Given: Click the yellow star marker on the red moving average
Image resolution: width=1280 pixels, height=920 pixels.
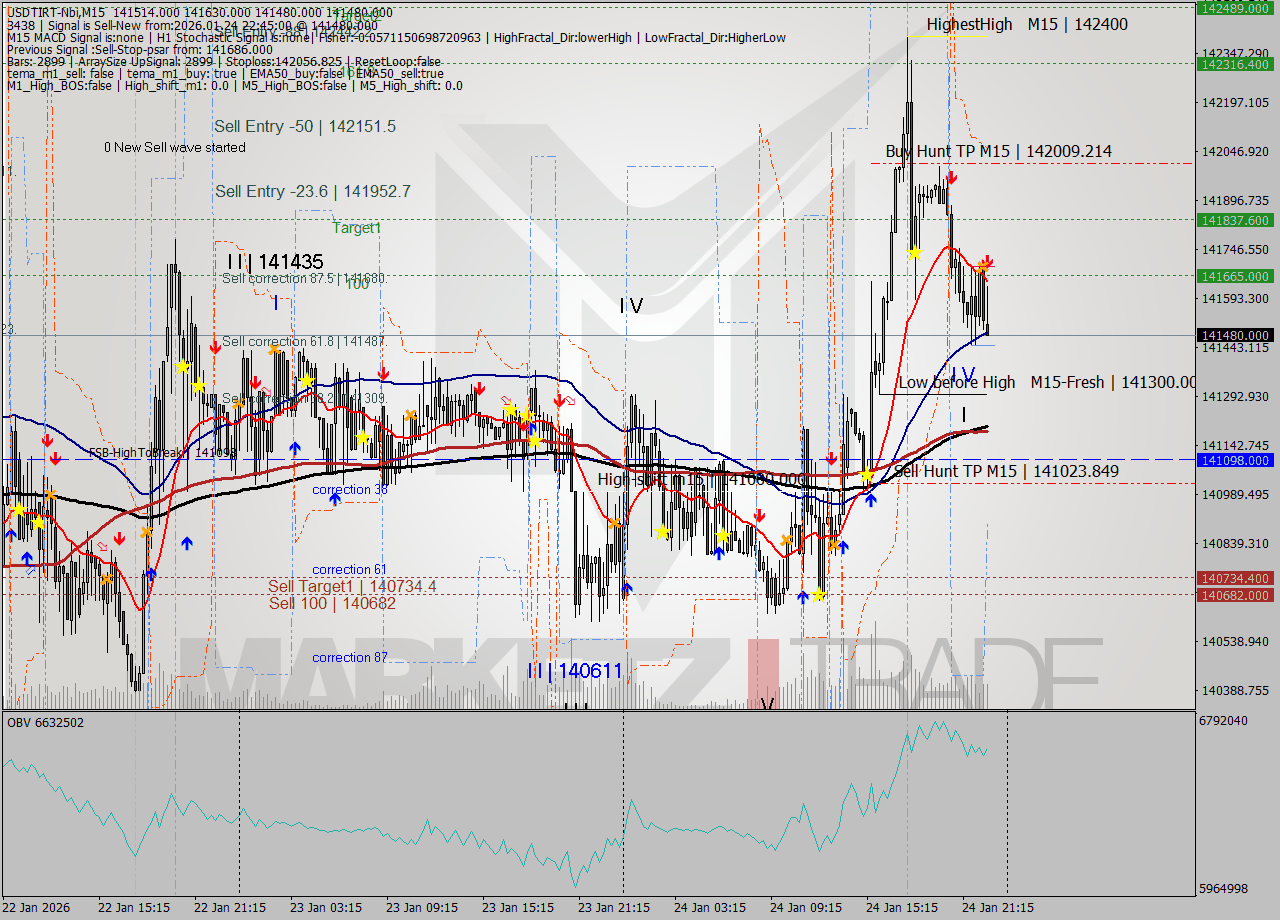Looking at the screenshot, I should [x=867, y=473].
